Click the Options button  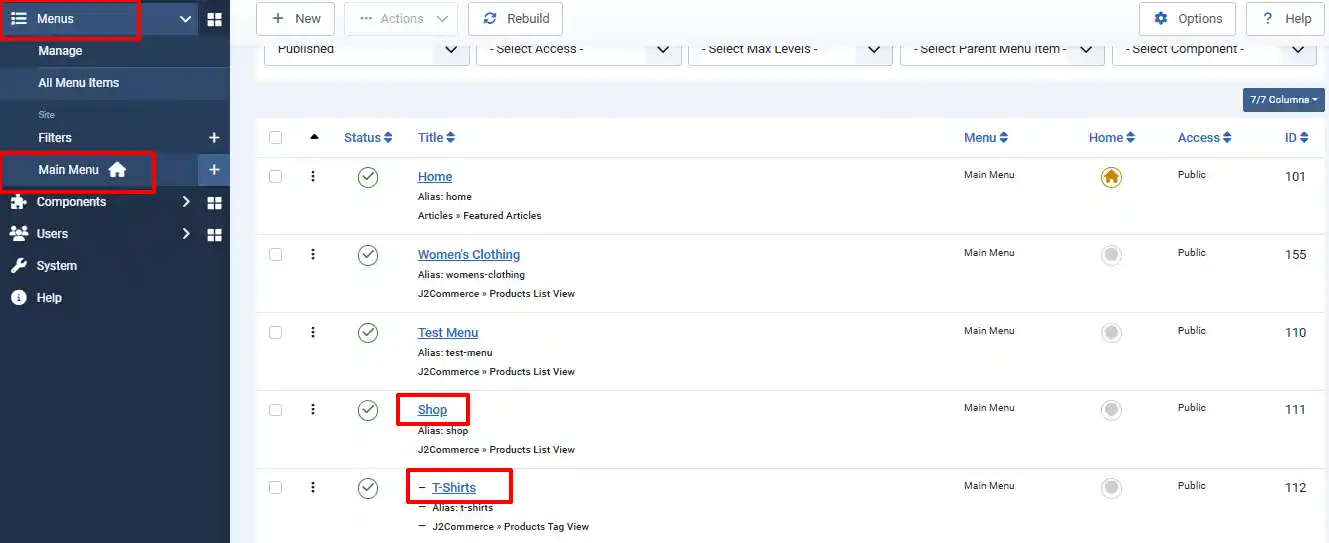[1187, 19]
